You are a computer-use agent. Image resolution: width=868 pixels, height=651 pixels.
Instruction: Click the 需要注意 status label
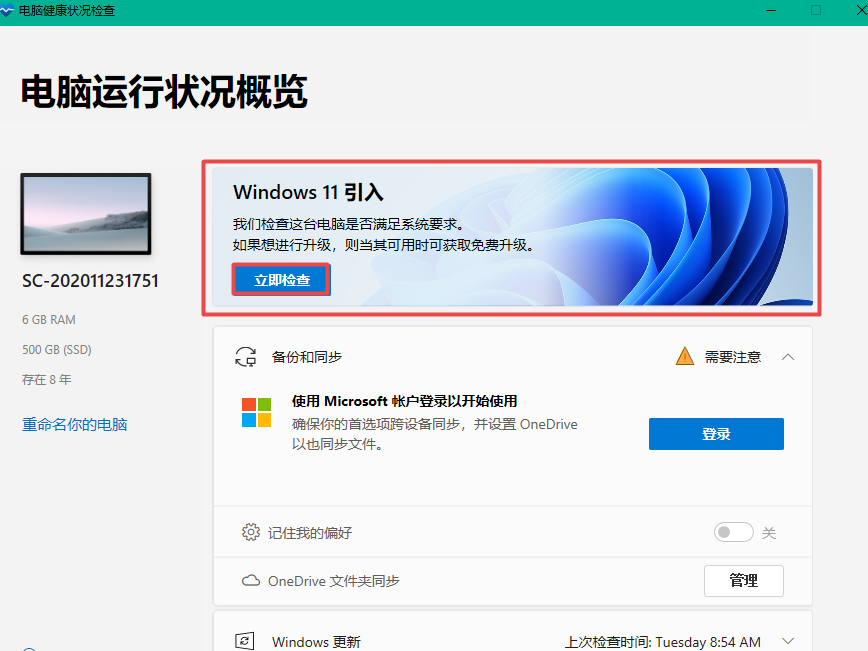tap(733, 357)
